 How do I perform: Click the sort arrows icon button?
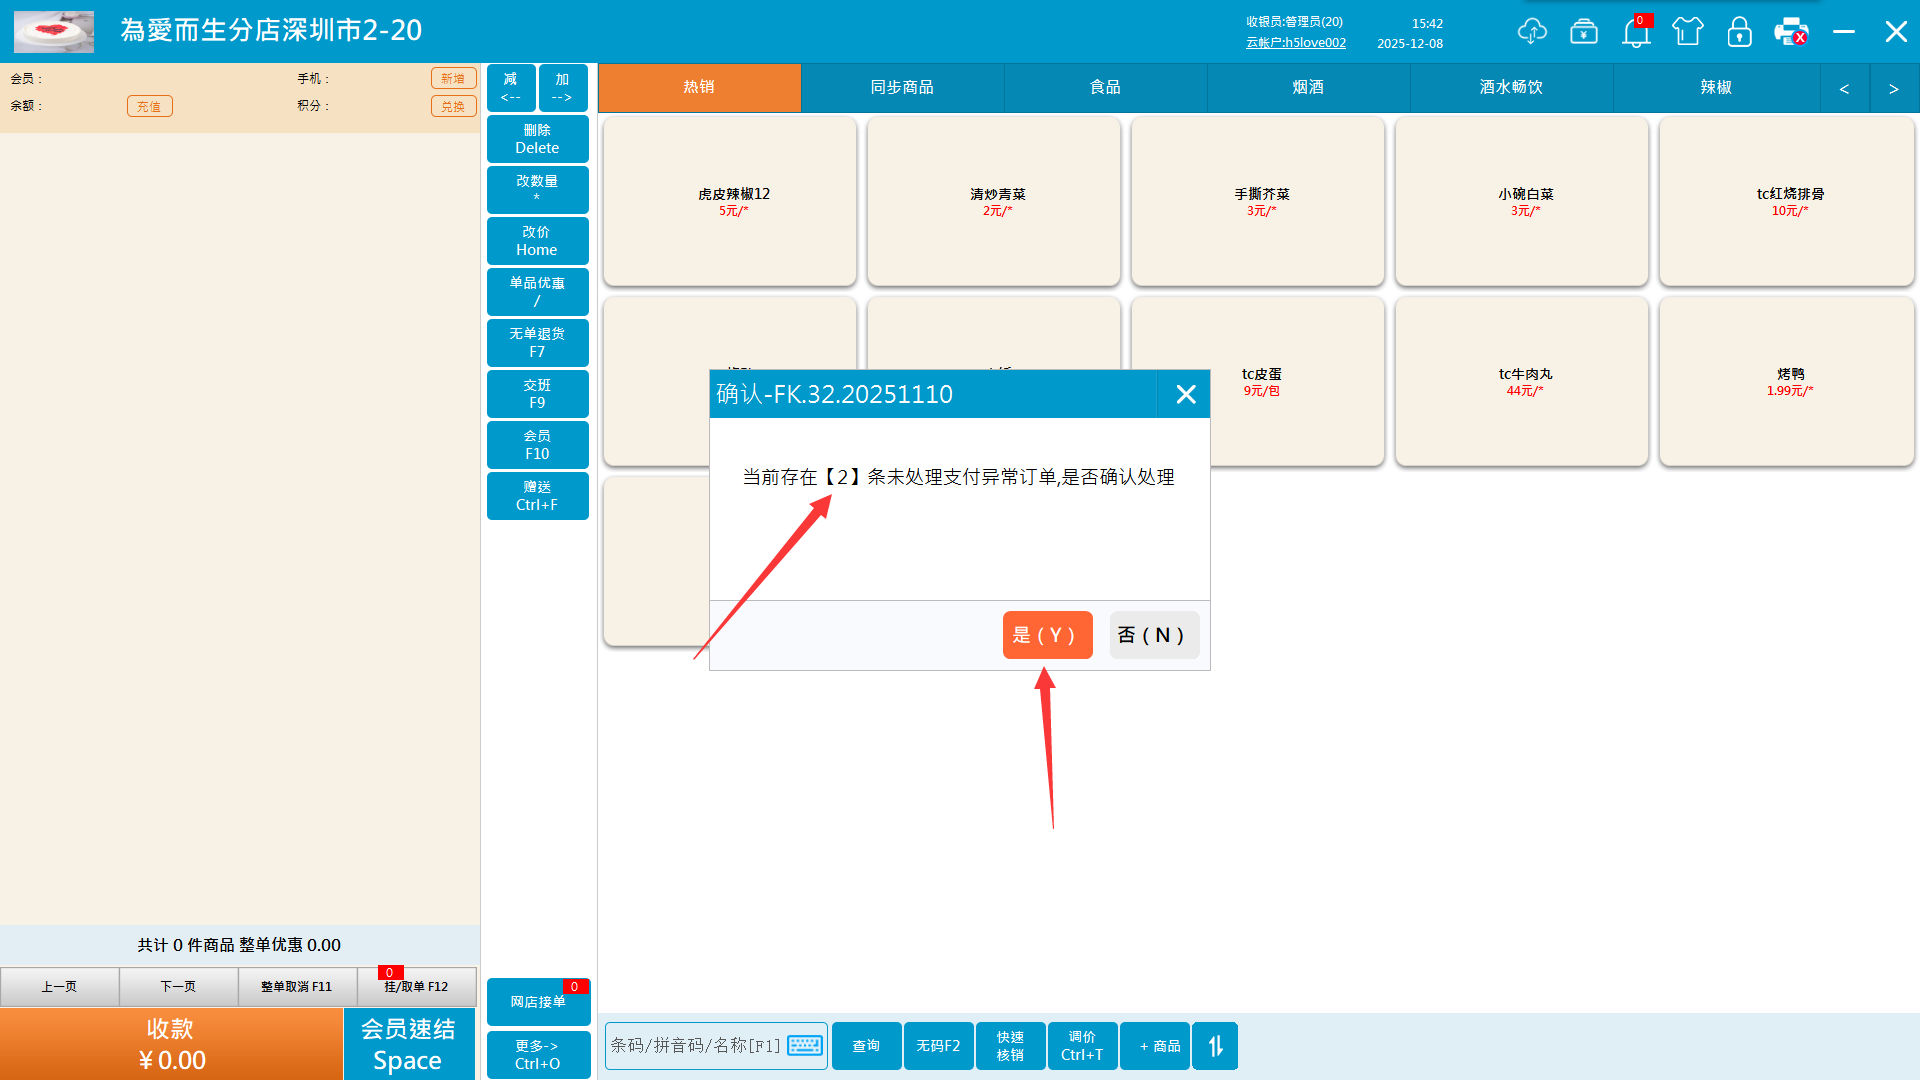(x=1215, y=1046)
